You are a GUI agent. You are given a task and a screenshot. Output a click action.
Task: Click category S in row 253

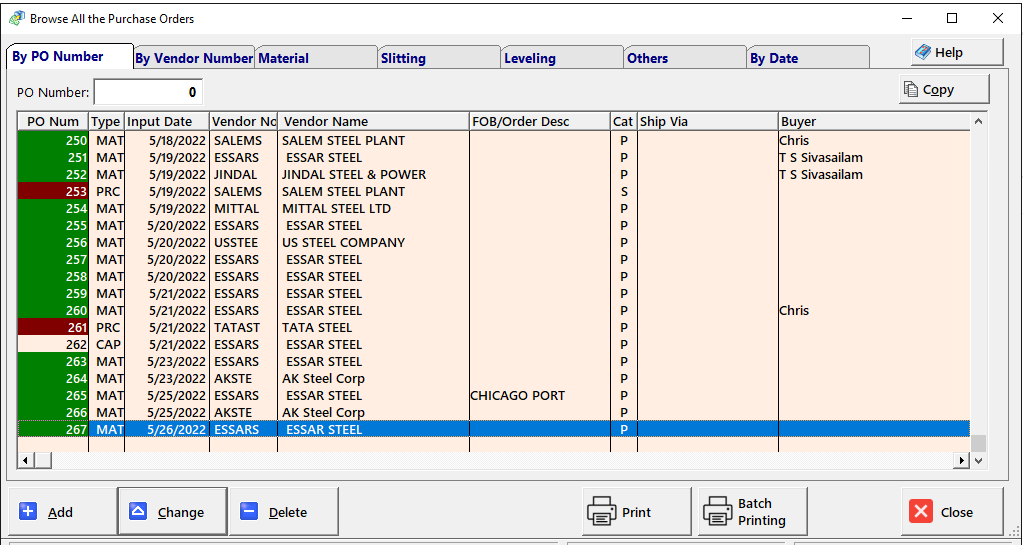point(624,191)
